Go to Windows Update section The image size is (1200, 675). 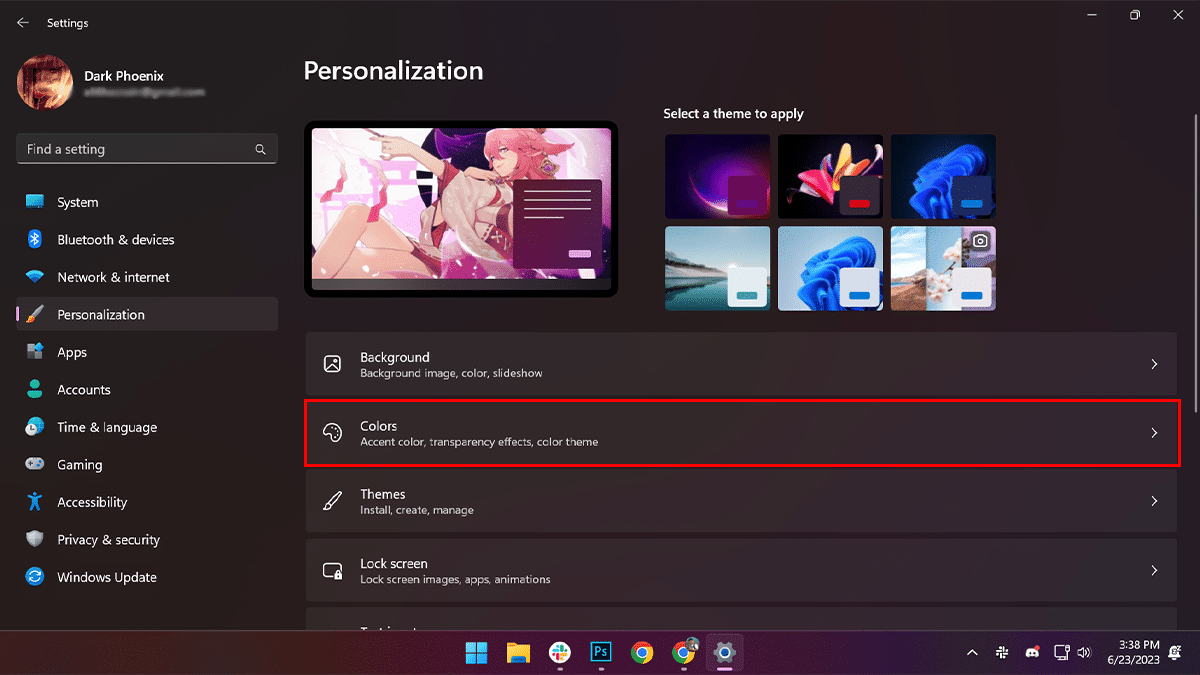pos(106,577)
